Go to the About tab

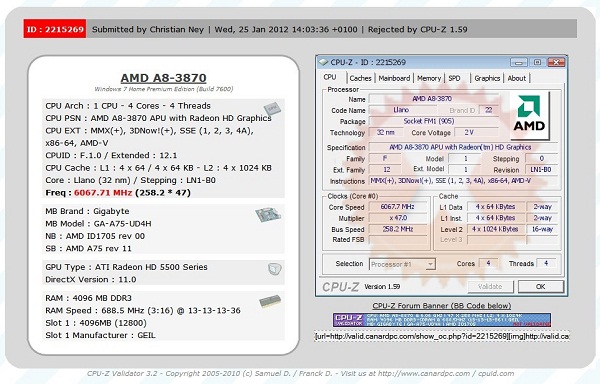click(517, 78)
